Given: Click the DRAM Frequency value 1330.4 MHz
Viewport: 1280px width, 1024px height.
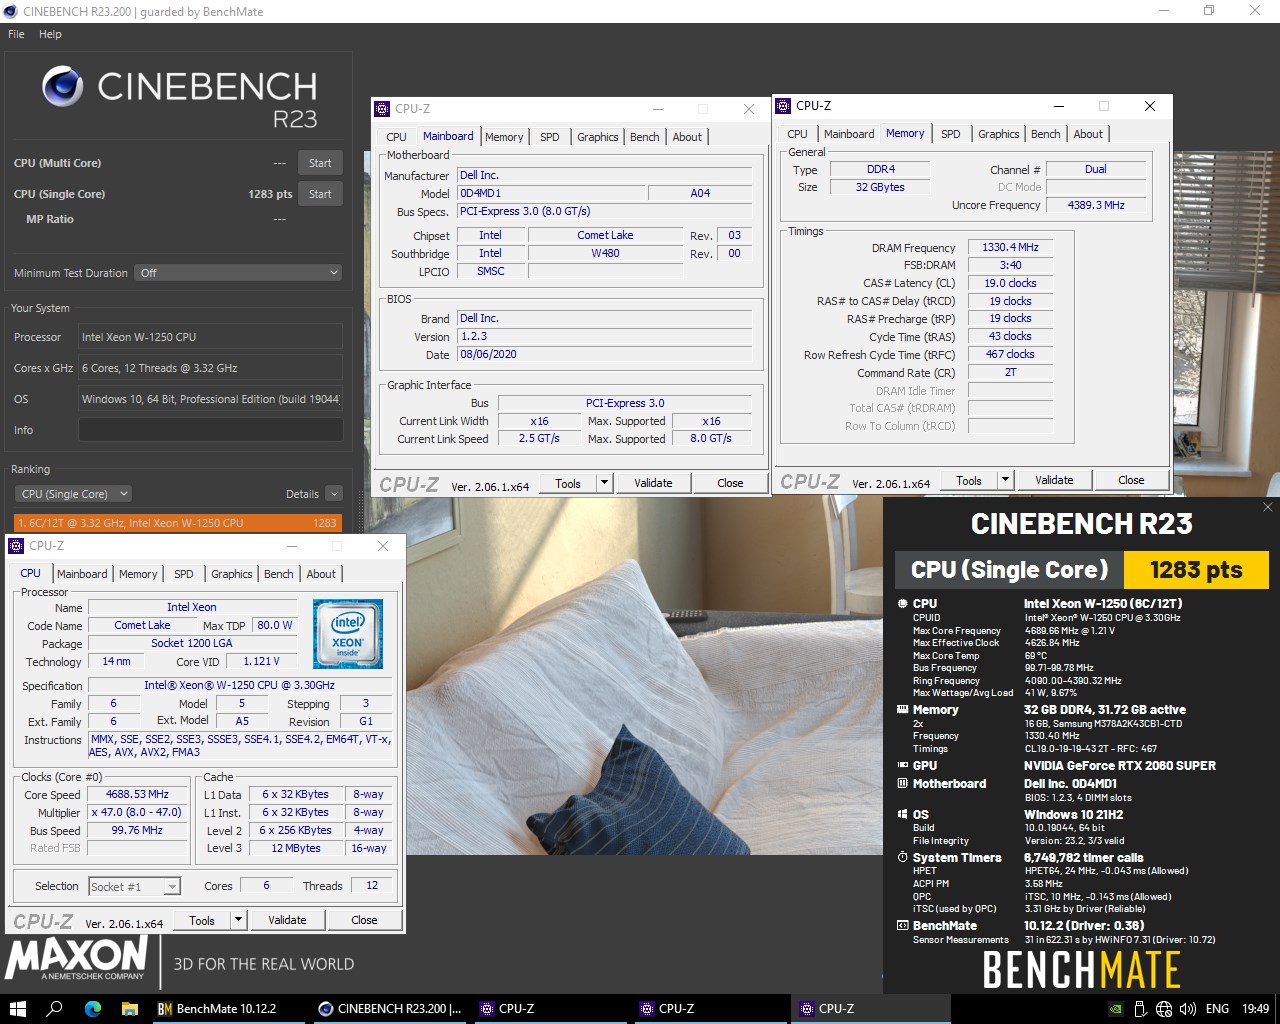Looking at the screenshot, I should coord(1010,247).
